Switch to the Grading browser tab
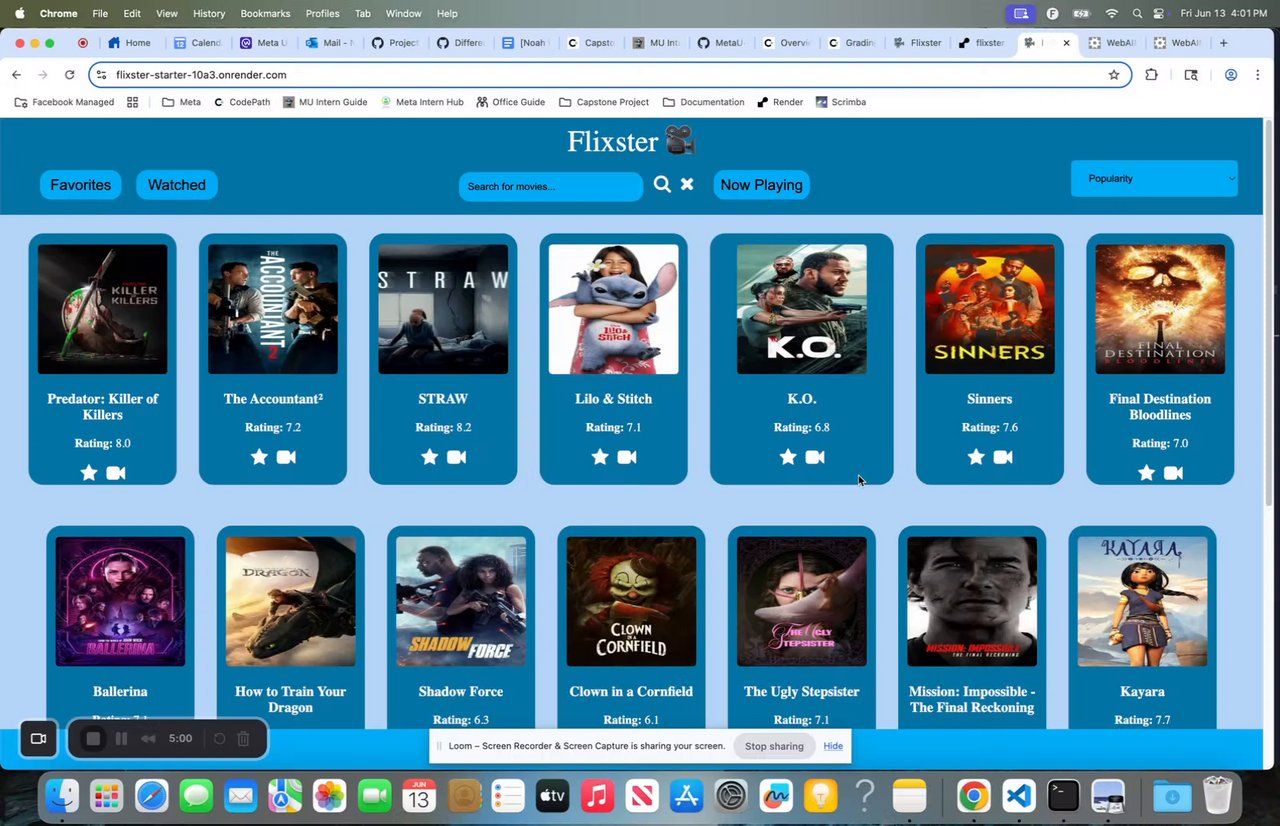The image size is (1280, 826). coord(852,43)
